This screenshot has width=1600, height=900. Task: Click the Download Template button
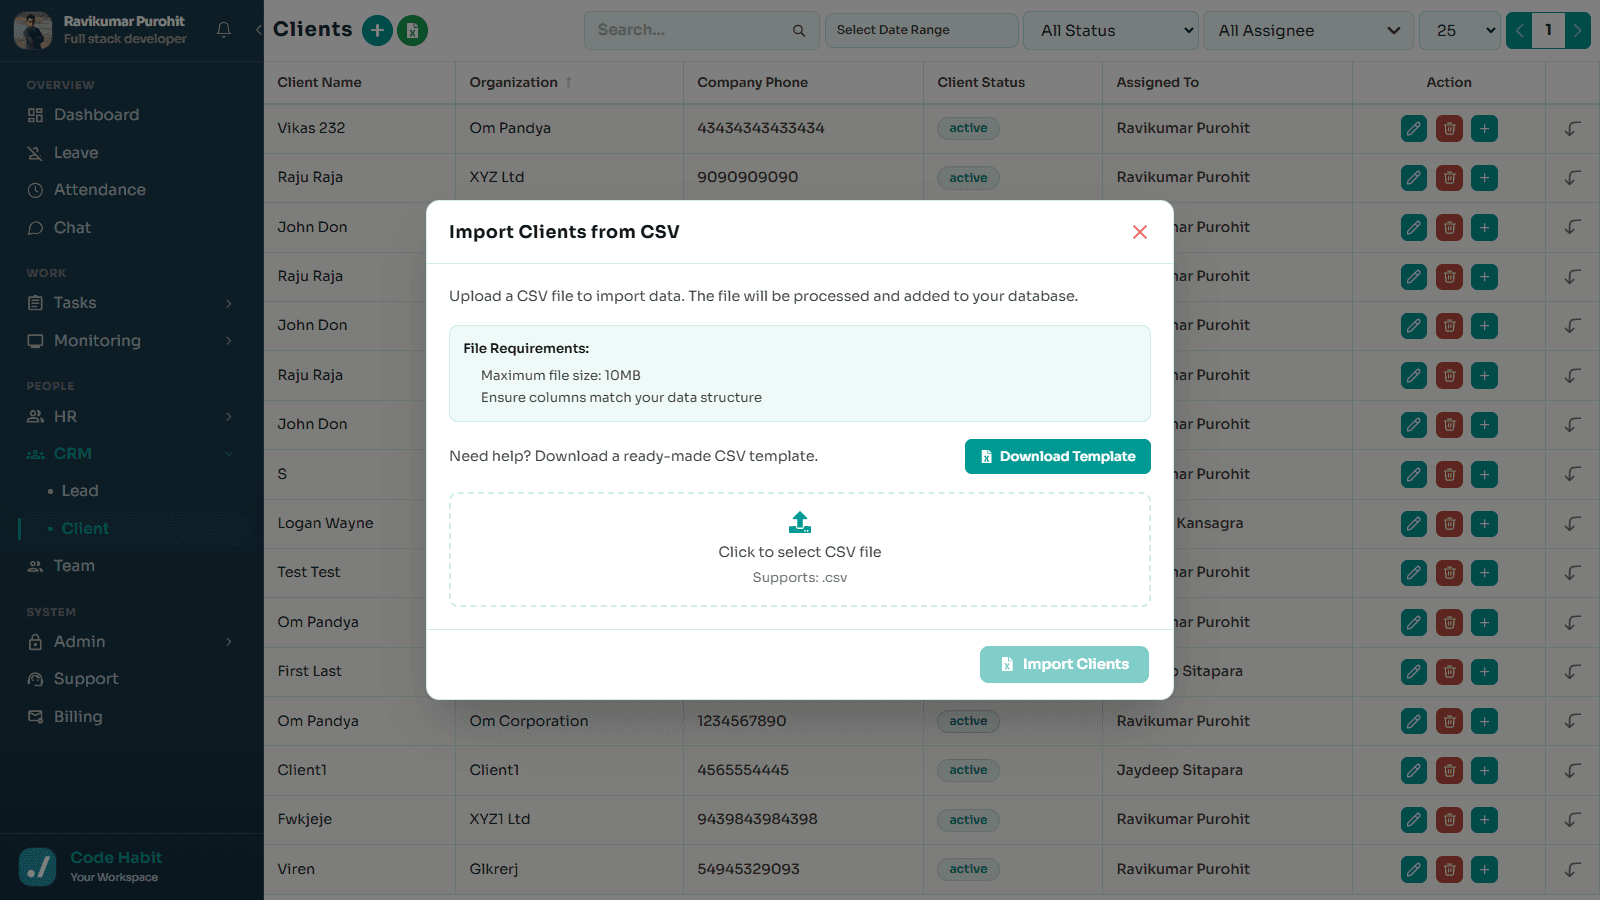point(1058,457)
